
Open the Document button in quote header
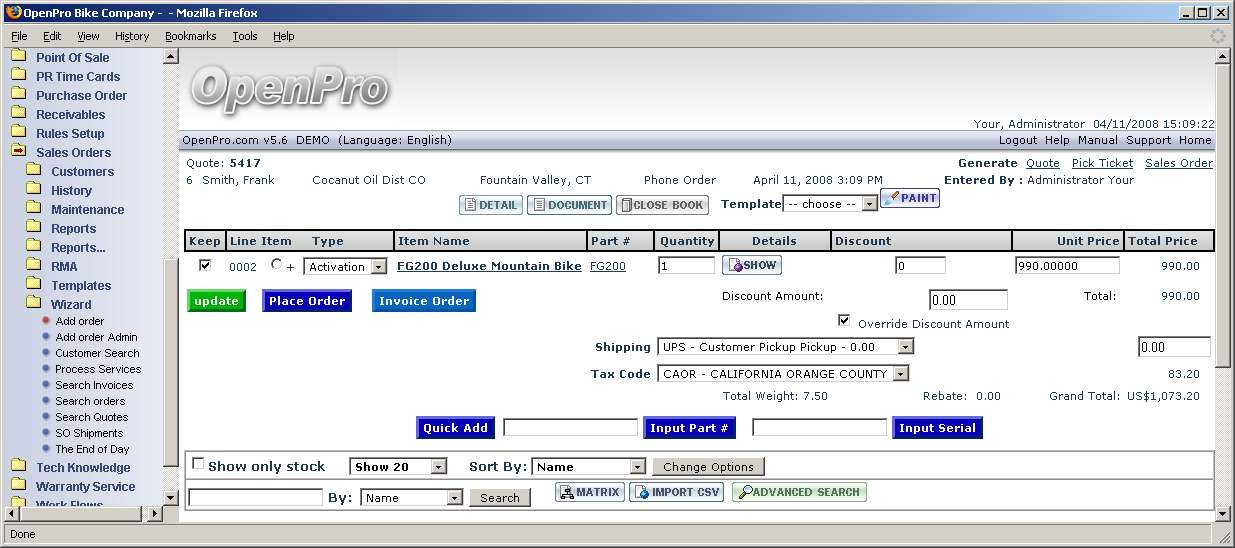569,205
